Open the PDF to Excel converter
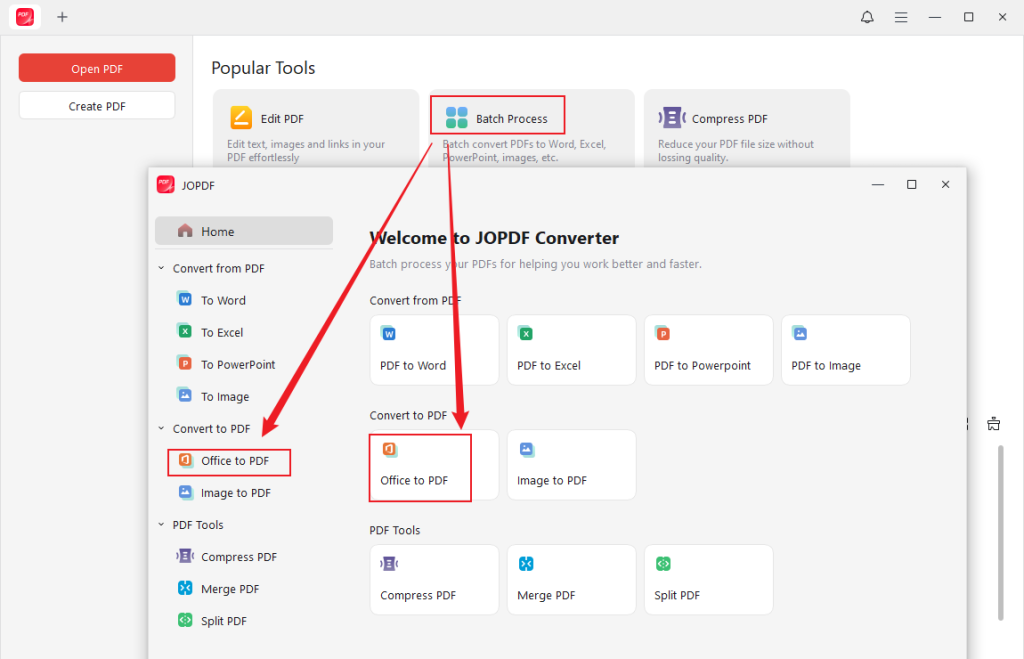 [571, 350]
